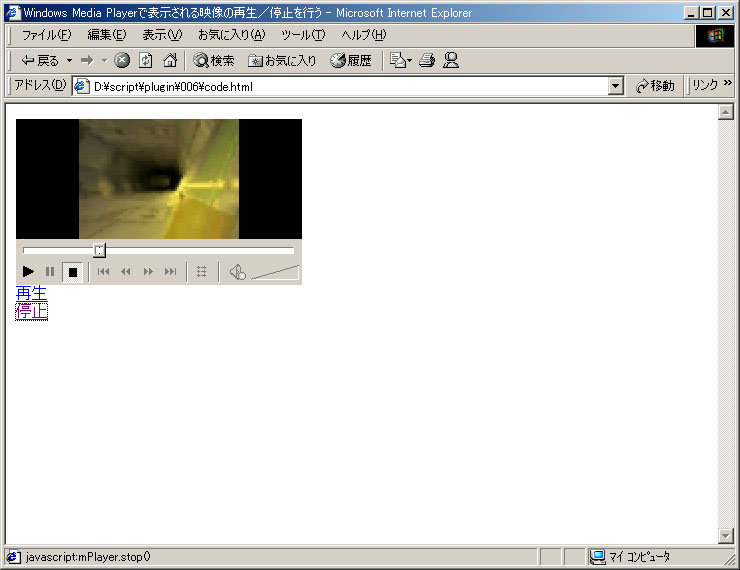
Task: Click the Skip to previous track button
Action: click(103, 272)
